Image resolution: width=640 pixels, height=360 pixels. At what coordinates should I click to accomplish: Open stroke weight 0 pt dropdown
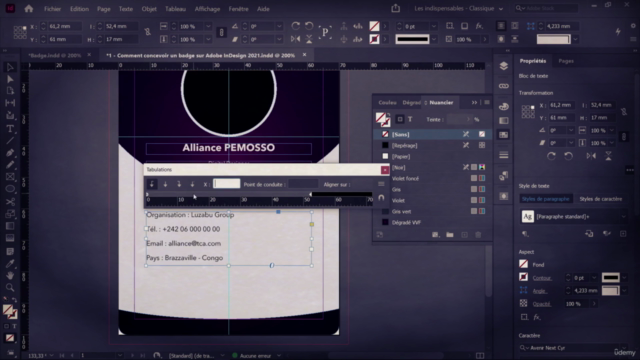click(x=433, y=26)
